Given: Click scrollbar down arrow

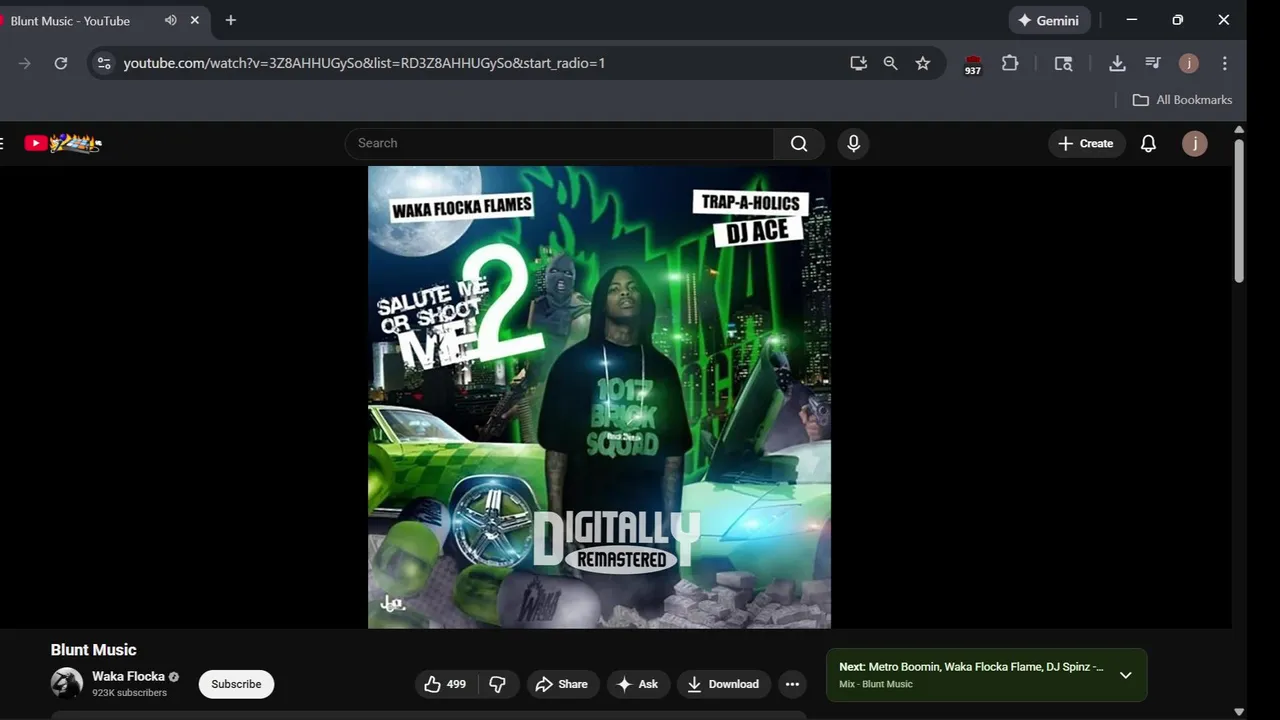Looking at the screenshot, I should pos(1239,712).
